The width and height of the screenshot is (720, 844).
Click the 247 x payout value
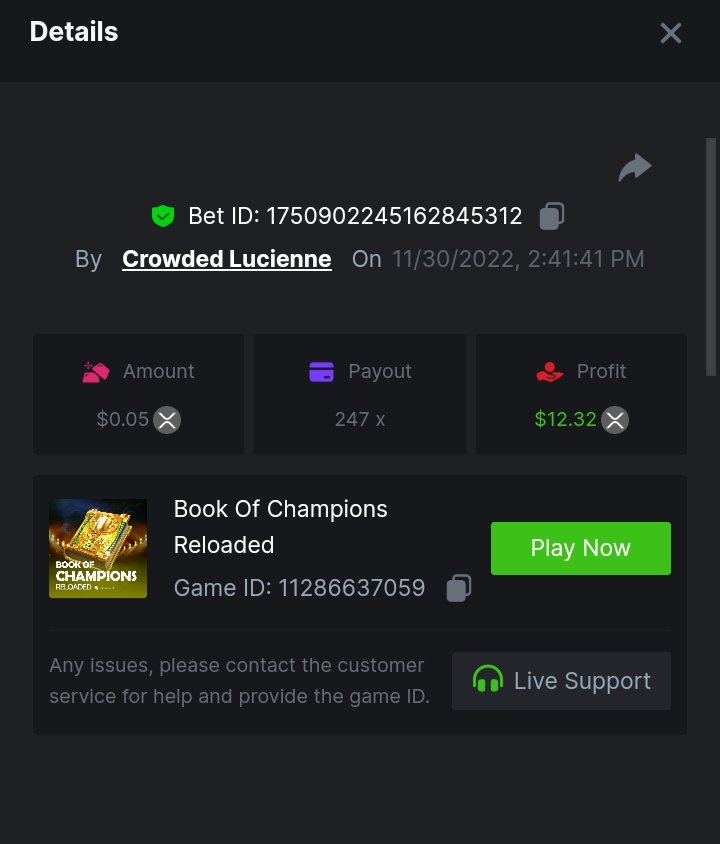(x=360, y=420)
